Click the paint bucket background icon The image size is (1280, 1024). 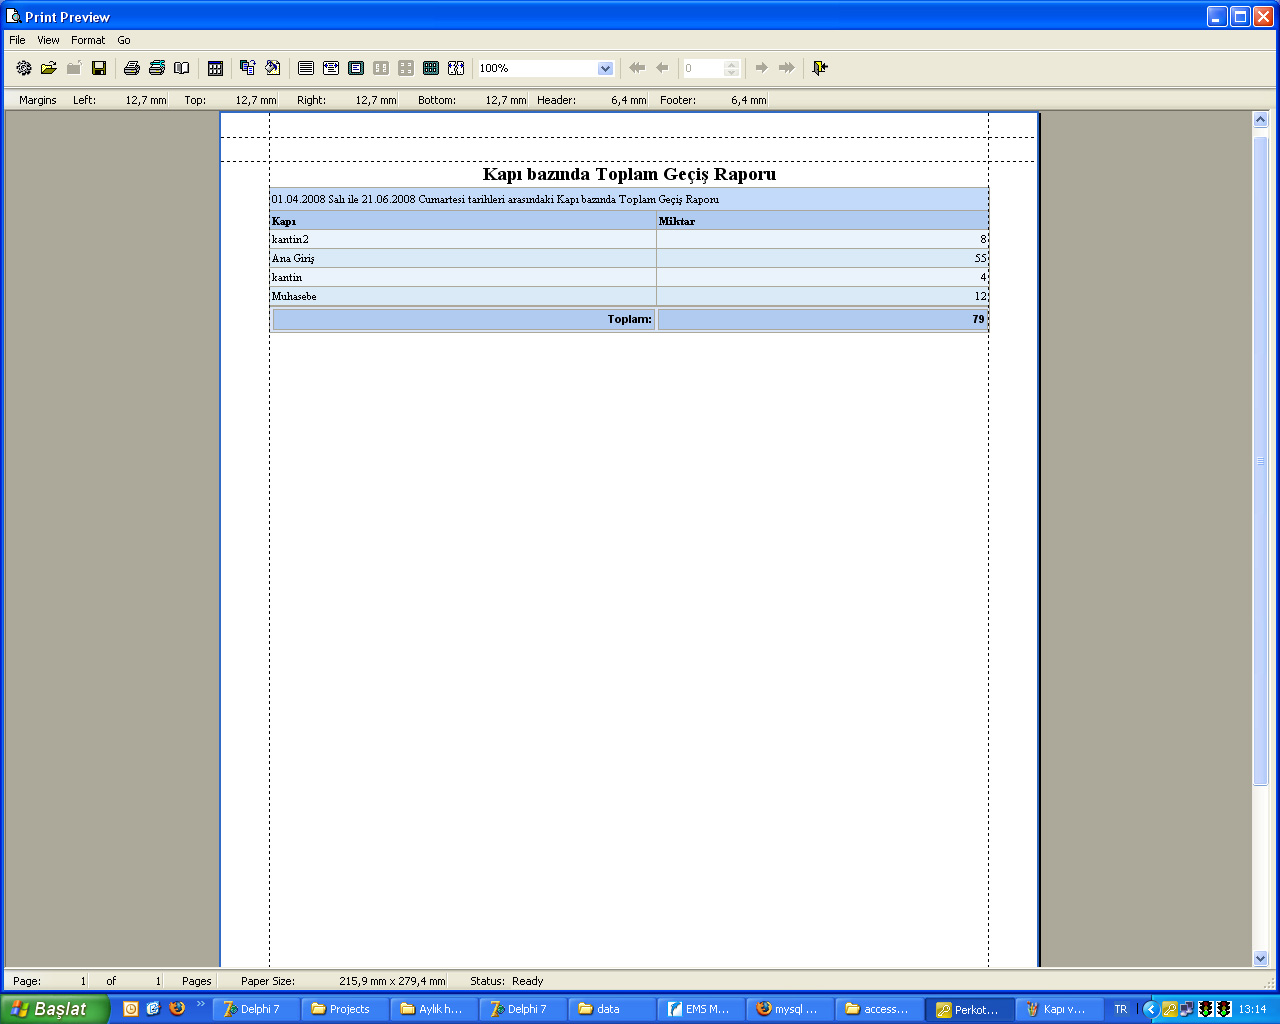coord(273,68)
